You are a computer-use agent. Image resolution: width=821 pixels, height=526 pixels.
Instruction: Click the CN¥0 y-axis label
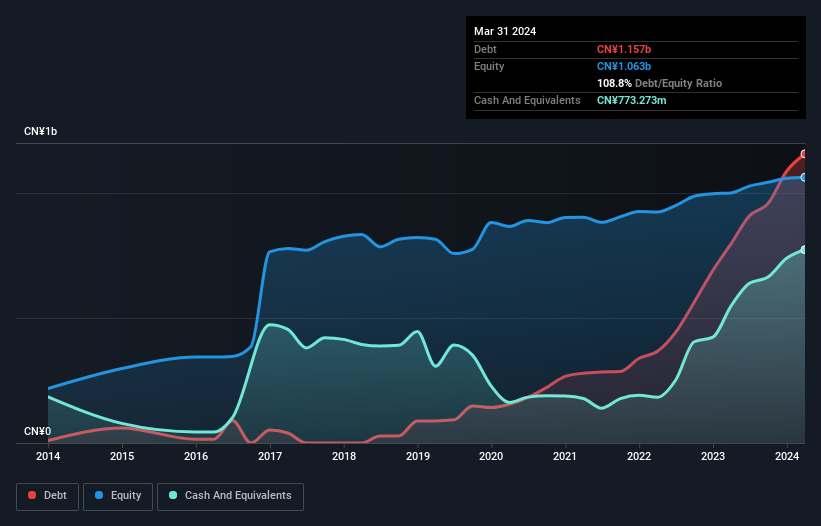click(x=38, y=431)
